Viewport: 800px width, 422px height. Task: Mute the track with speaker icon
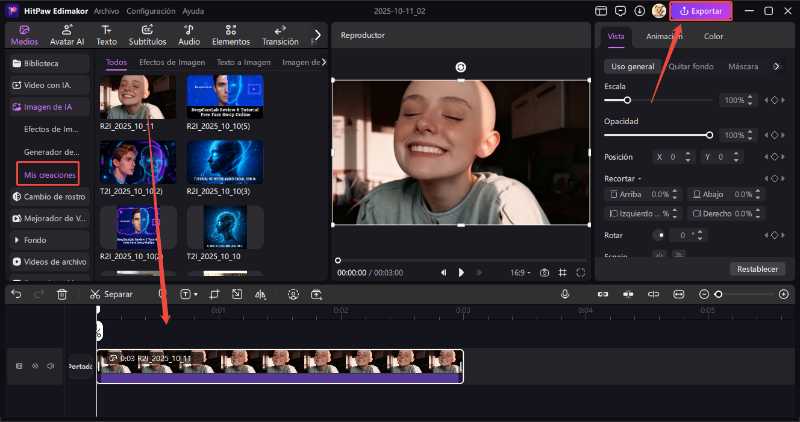click(x=50, y=366)
